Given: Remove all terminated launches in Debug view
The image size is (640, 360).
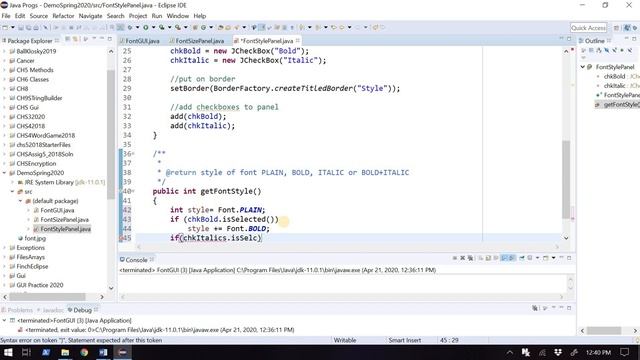Looking at the screenshot, I should 535,308.
